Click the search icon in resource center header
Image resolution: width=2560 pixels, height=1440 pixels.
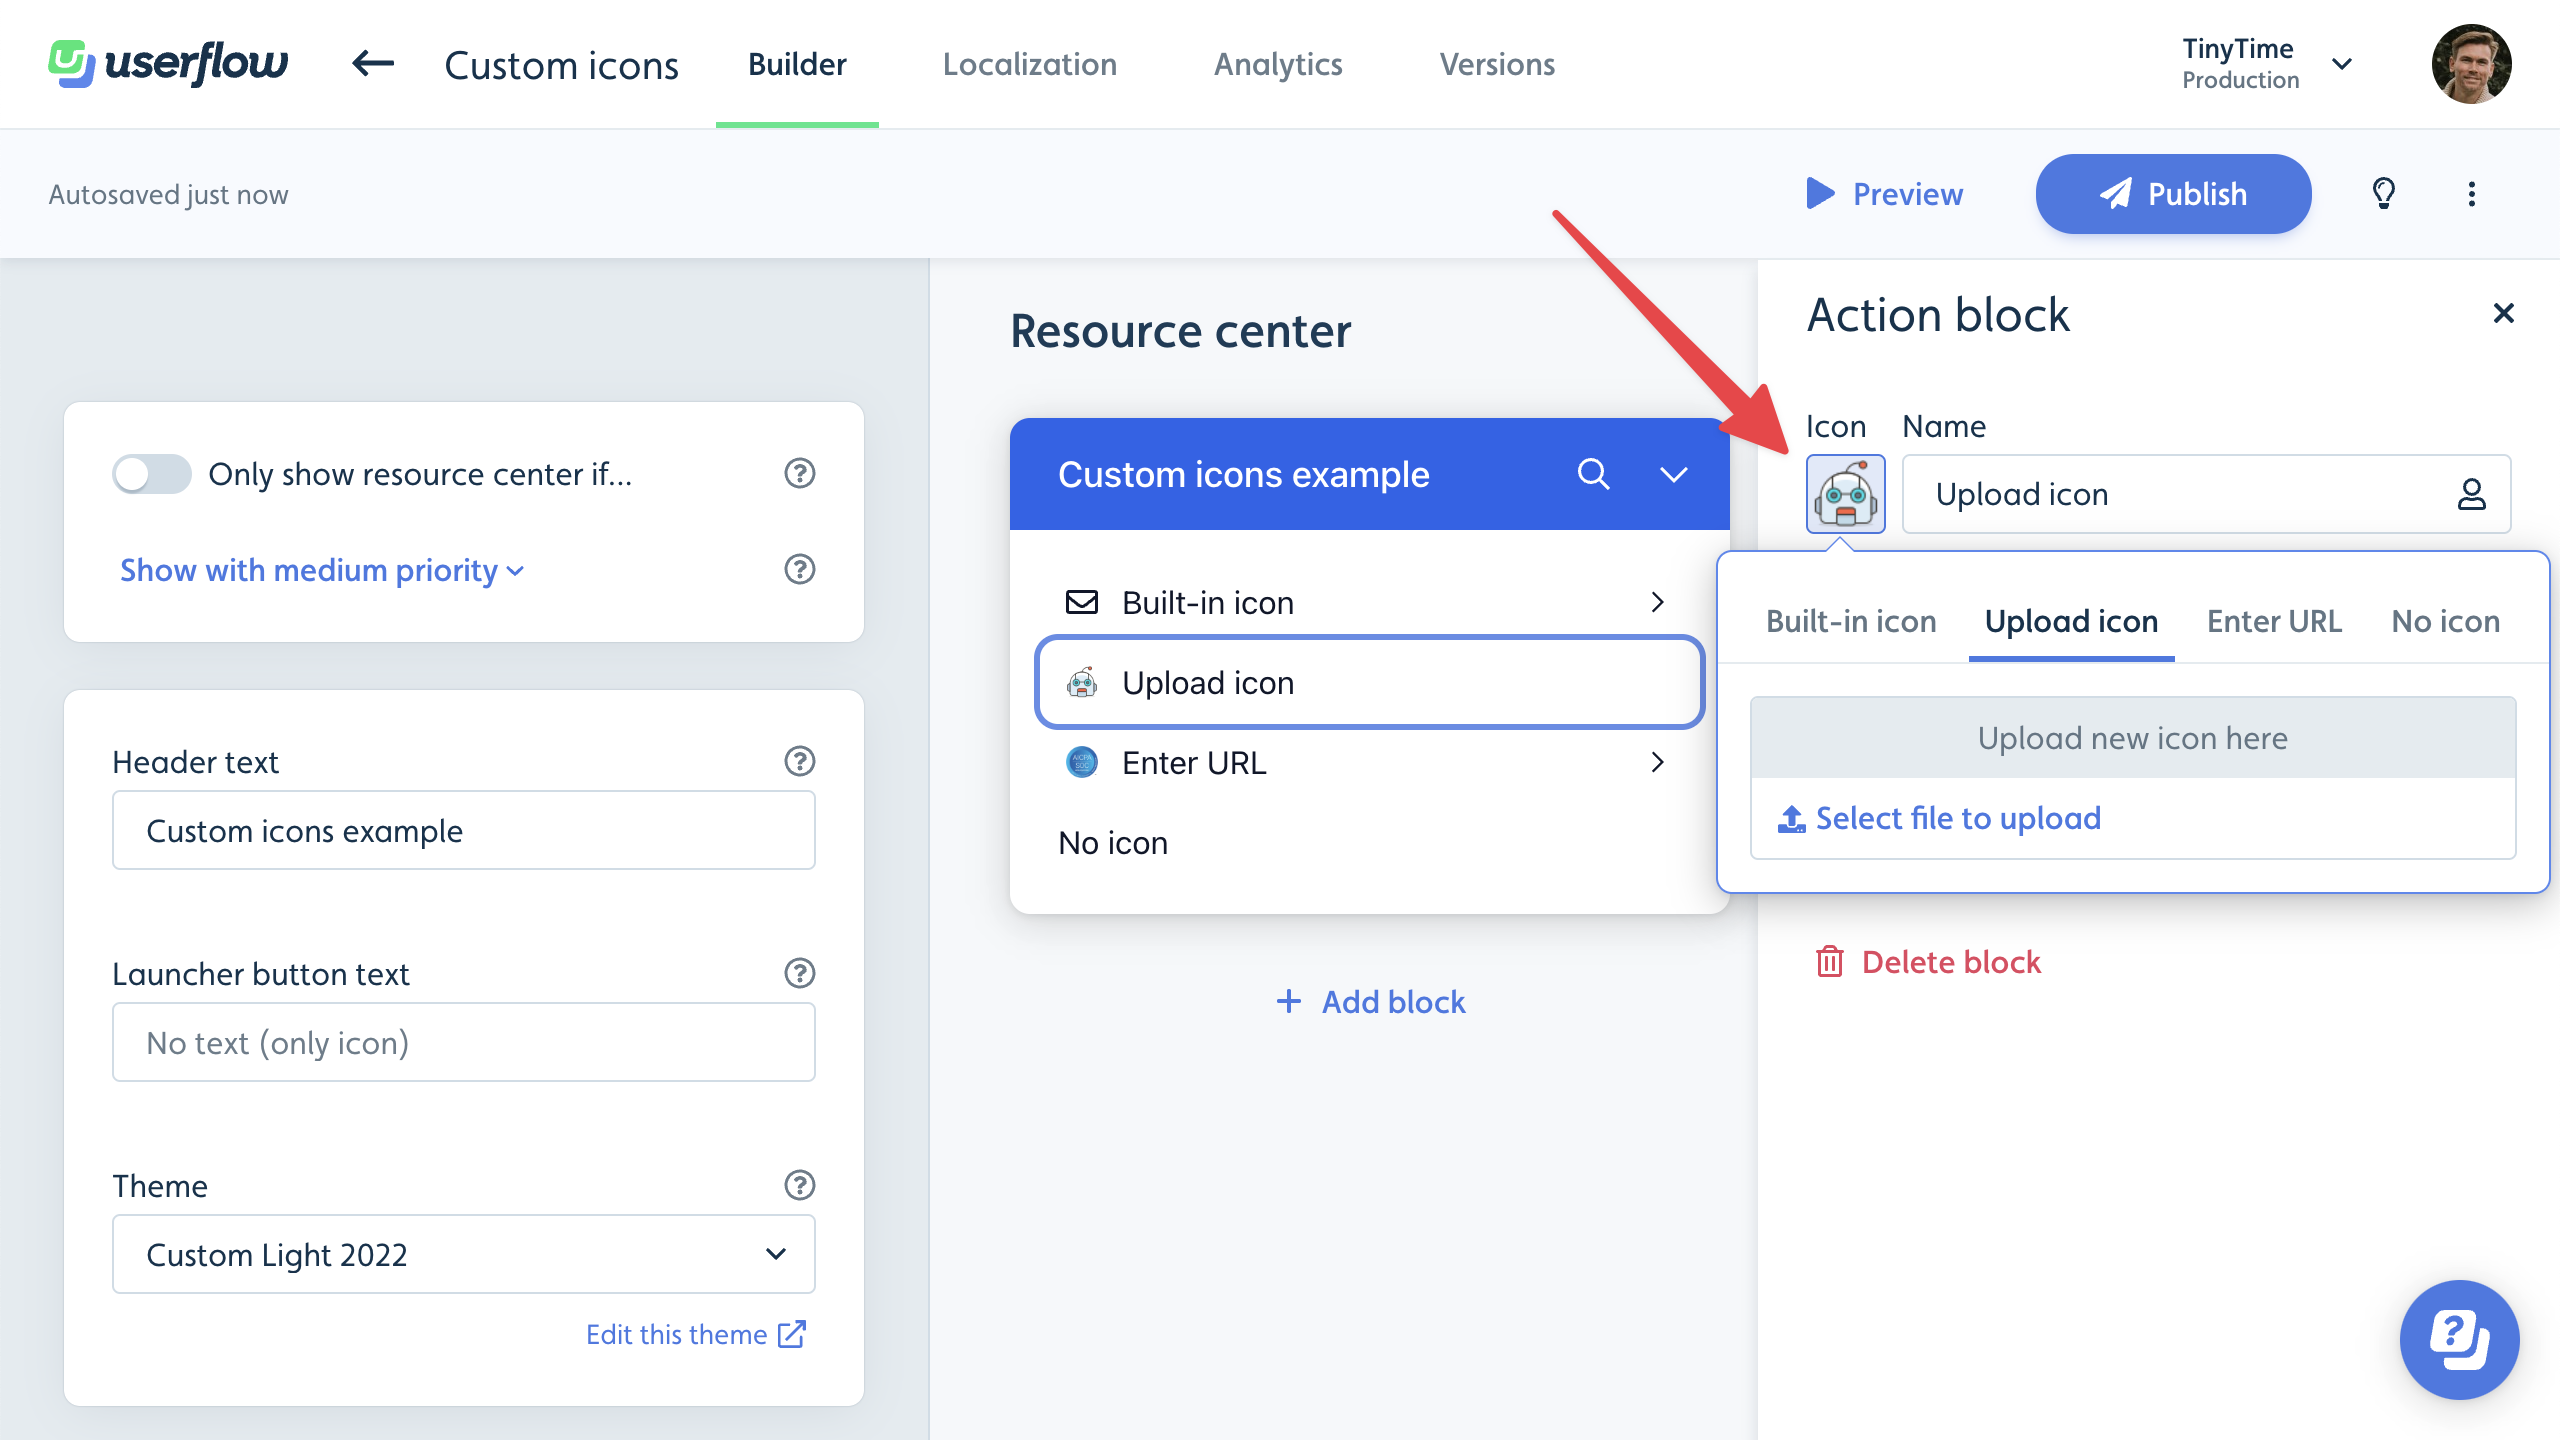pos(1594,474)
